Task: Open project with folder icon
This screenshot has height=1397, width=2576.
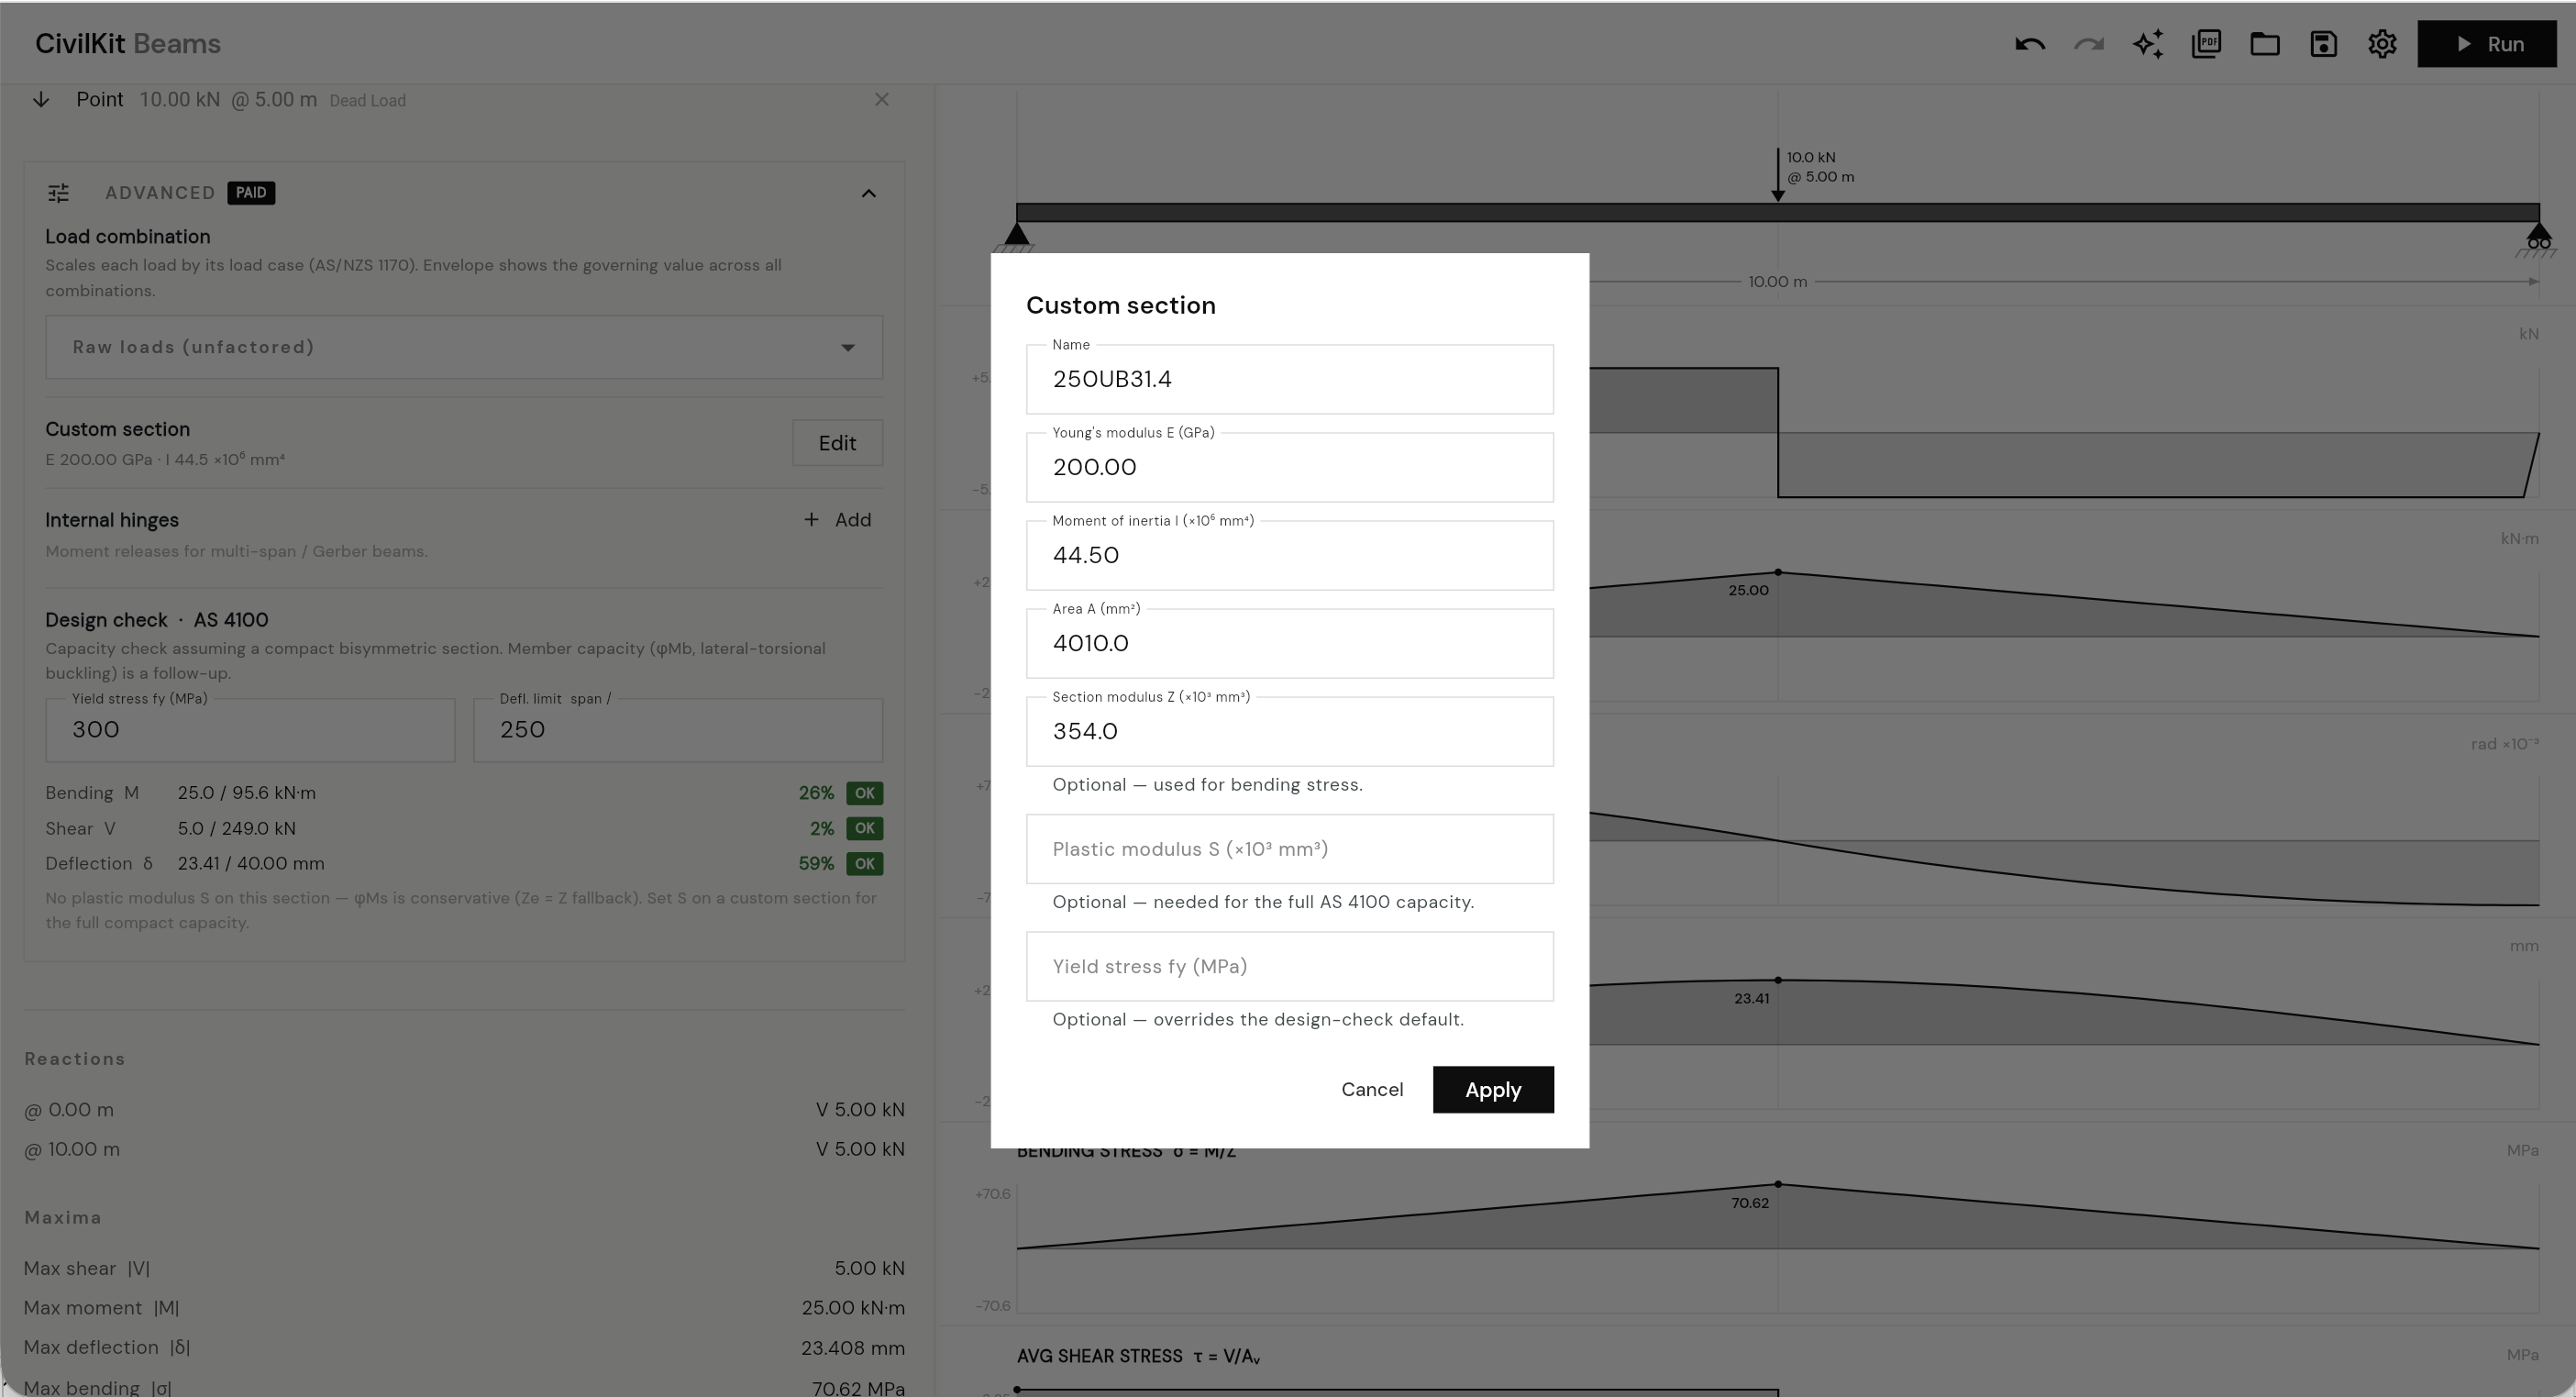Action: (2265, 44)
